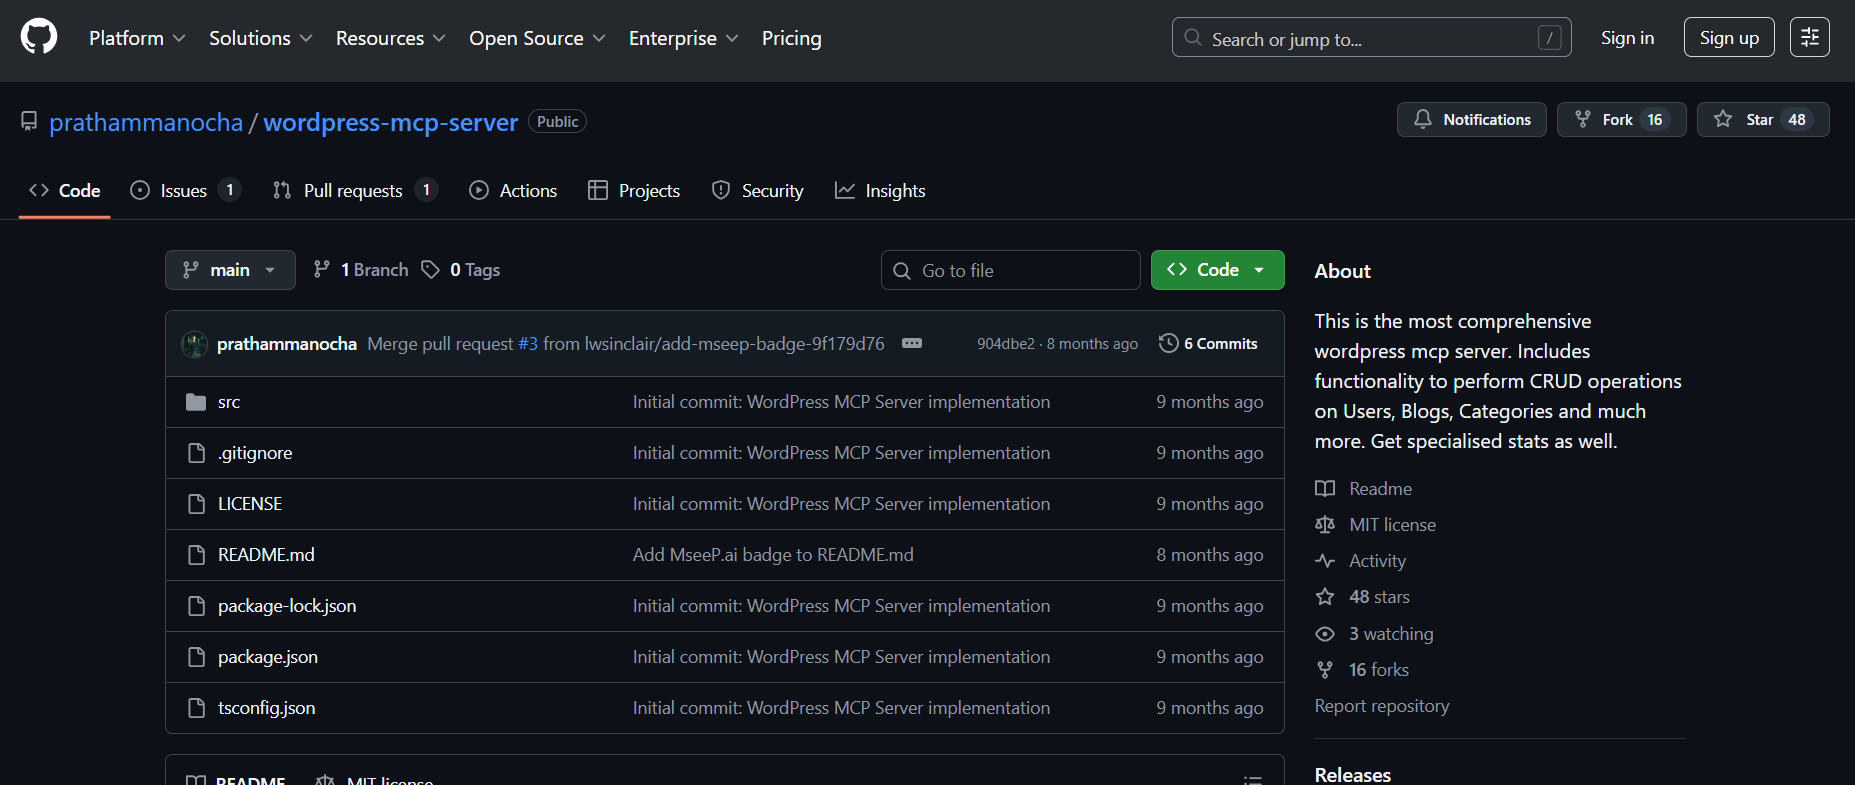Click commit author name prathammanocha
Viewport: 1855px width, 785px height.
tap(287, 344)
